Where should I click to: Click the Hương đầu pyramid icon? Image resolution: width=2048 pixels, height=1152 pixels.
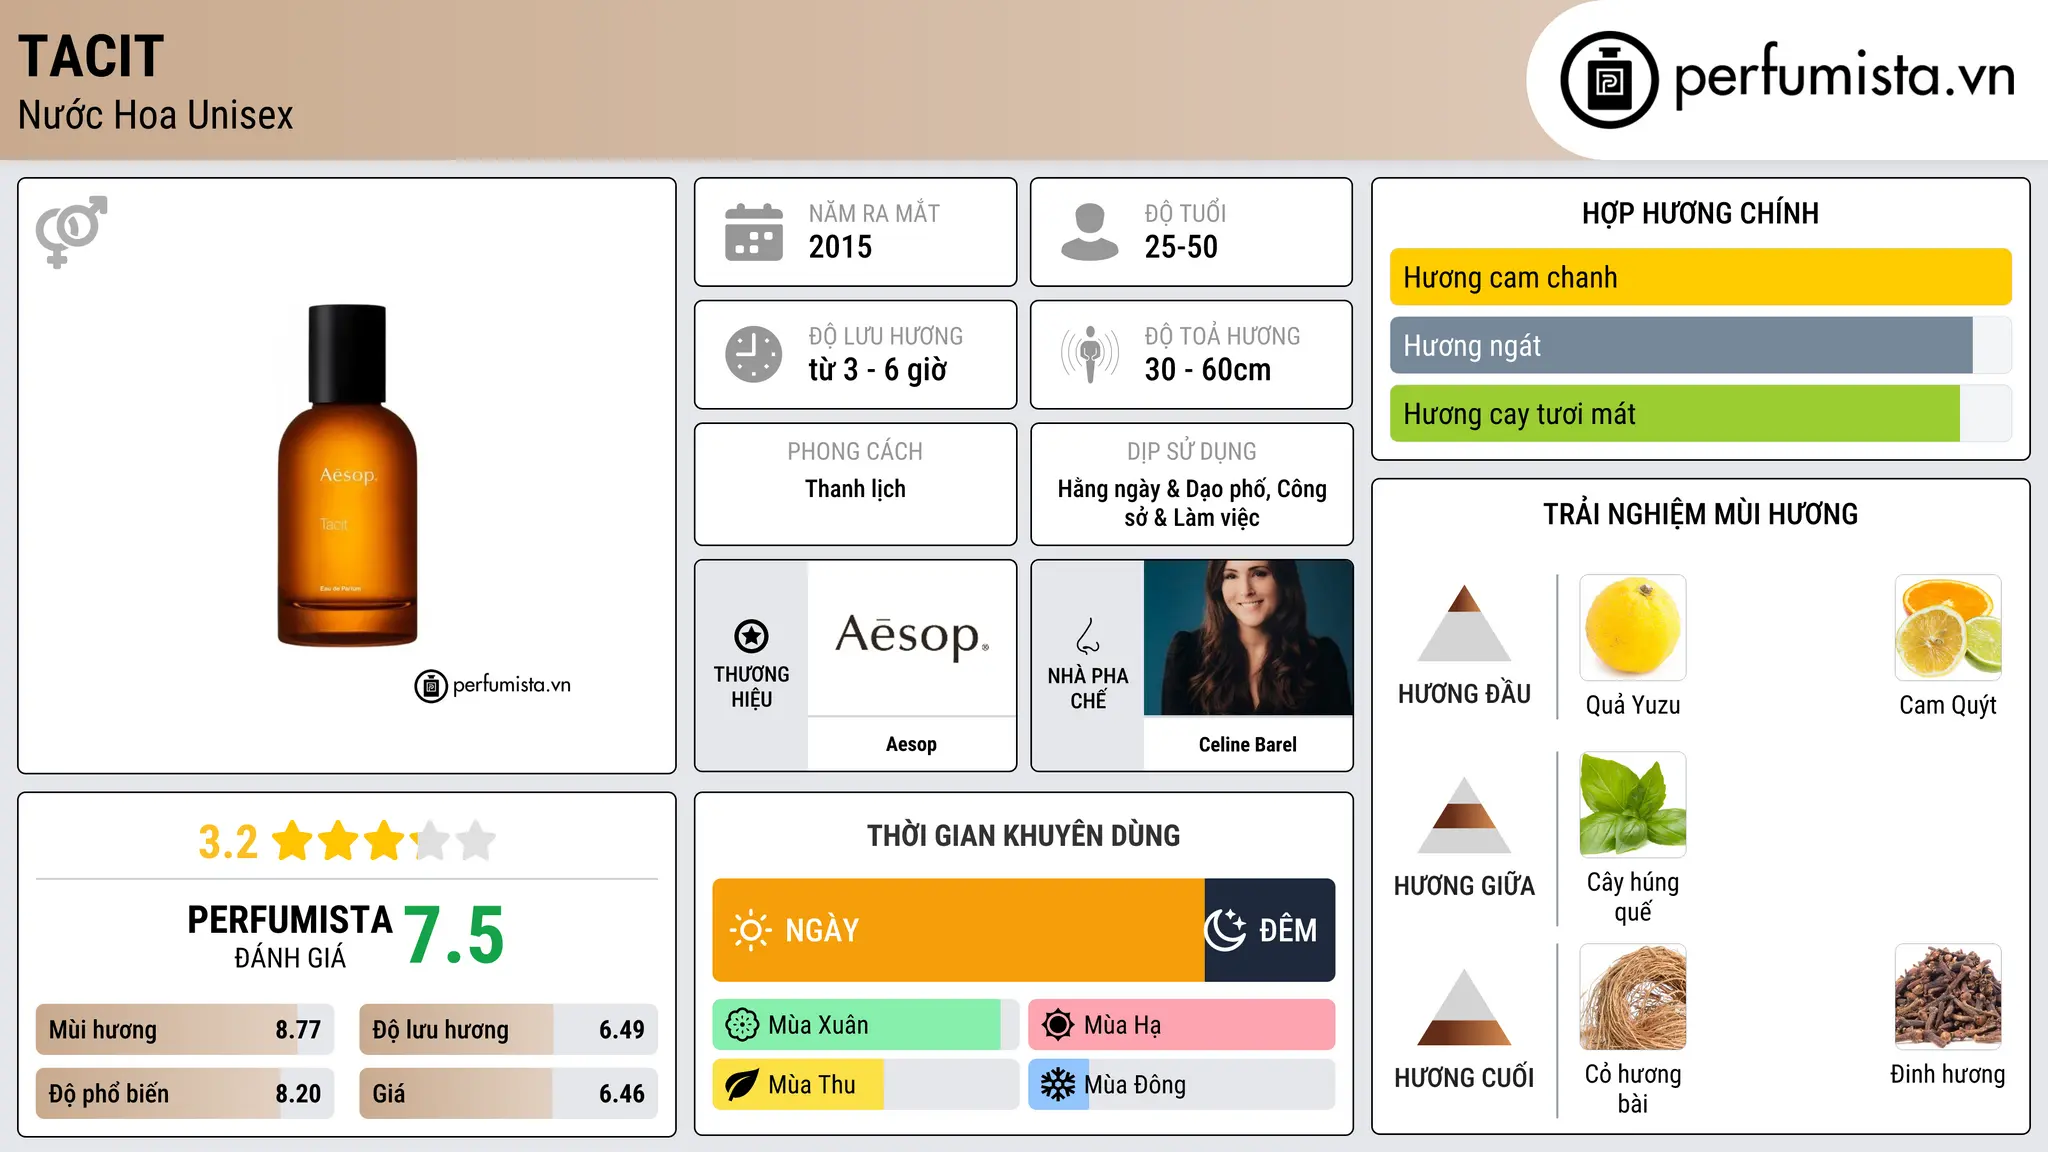(1464, 623)
